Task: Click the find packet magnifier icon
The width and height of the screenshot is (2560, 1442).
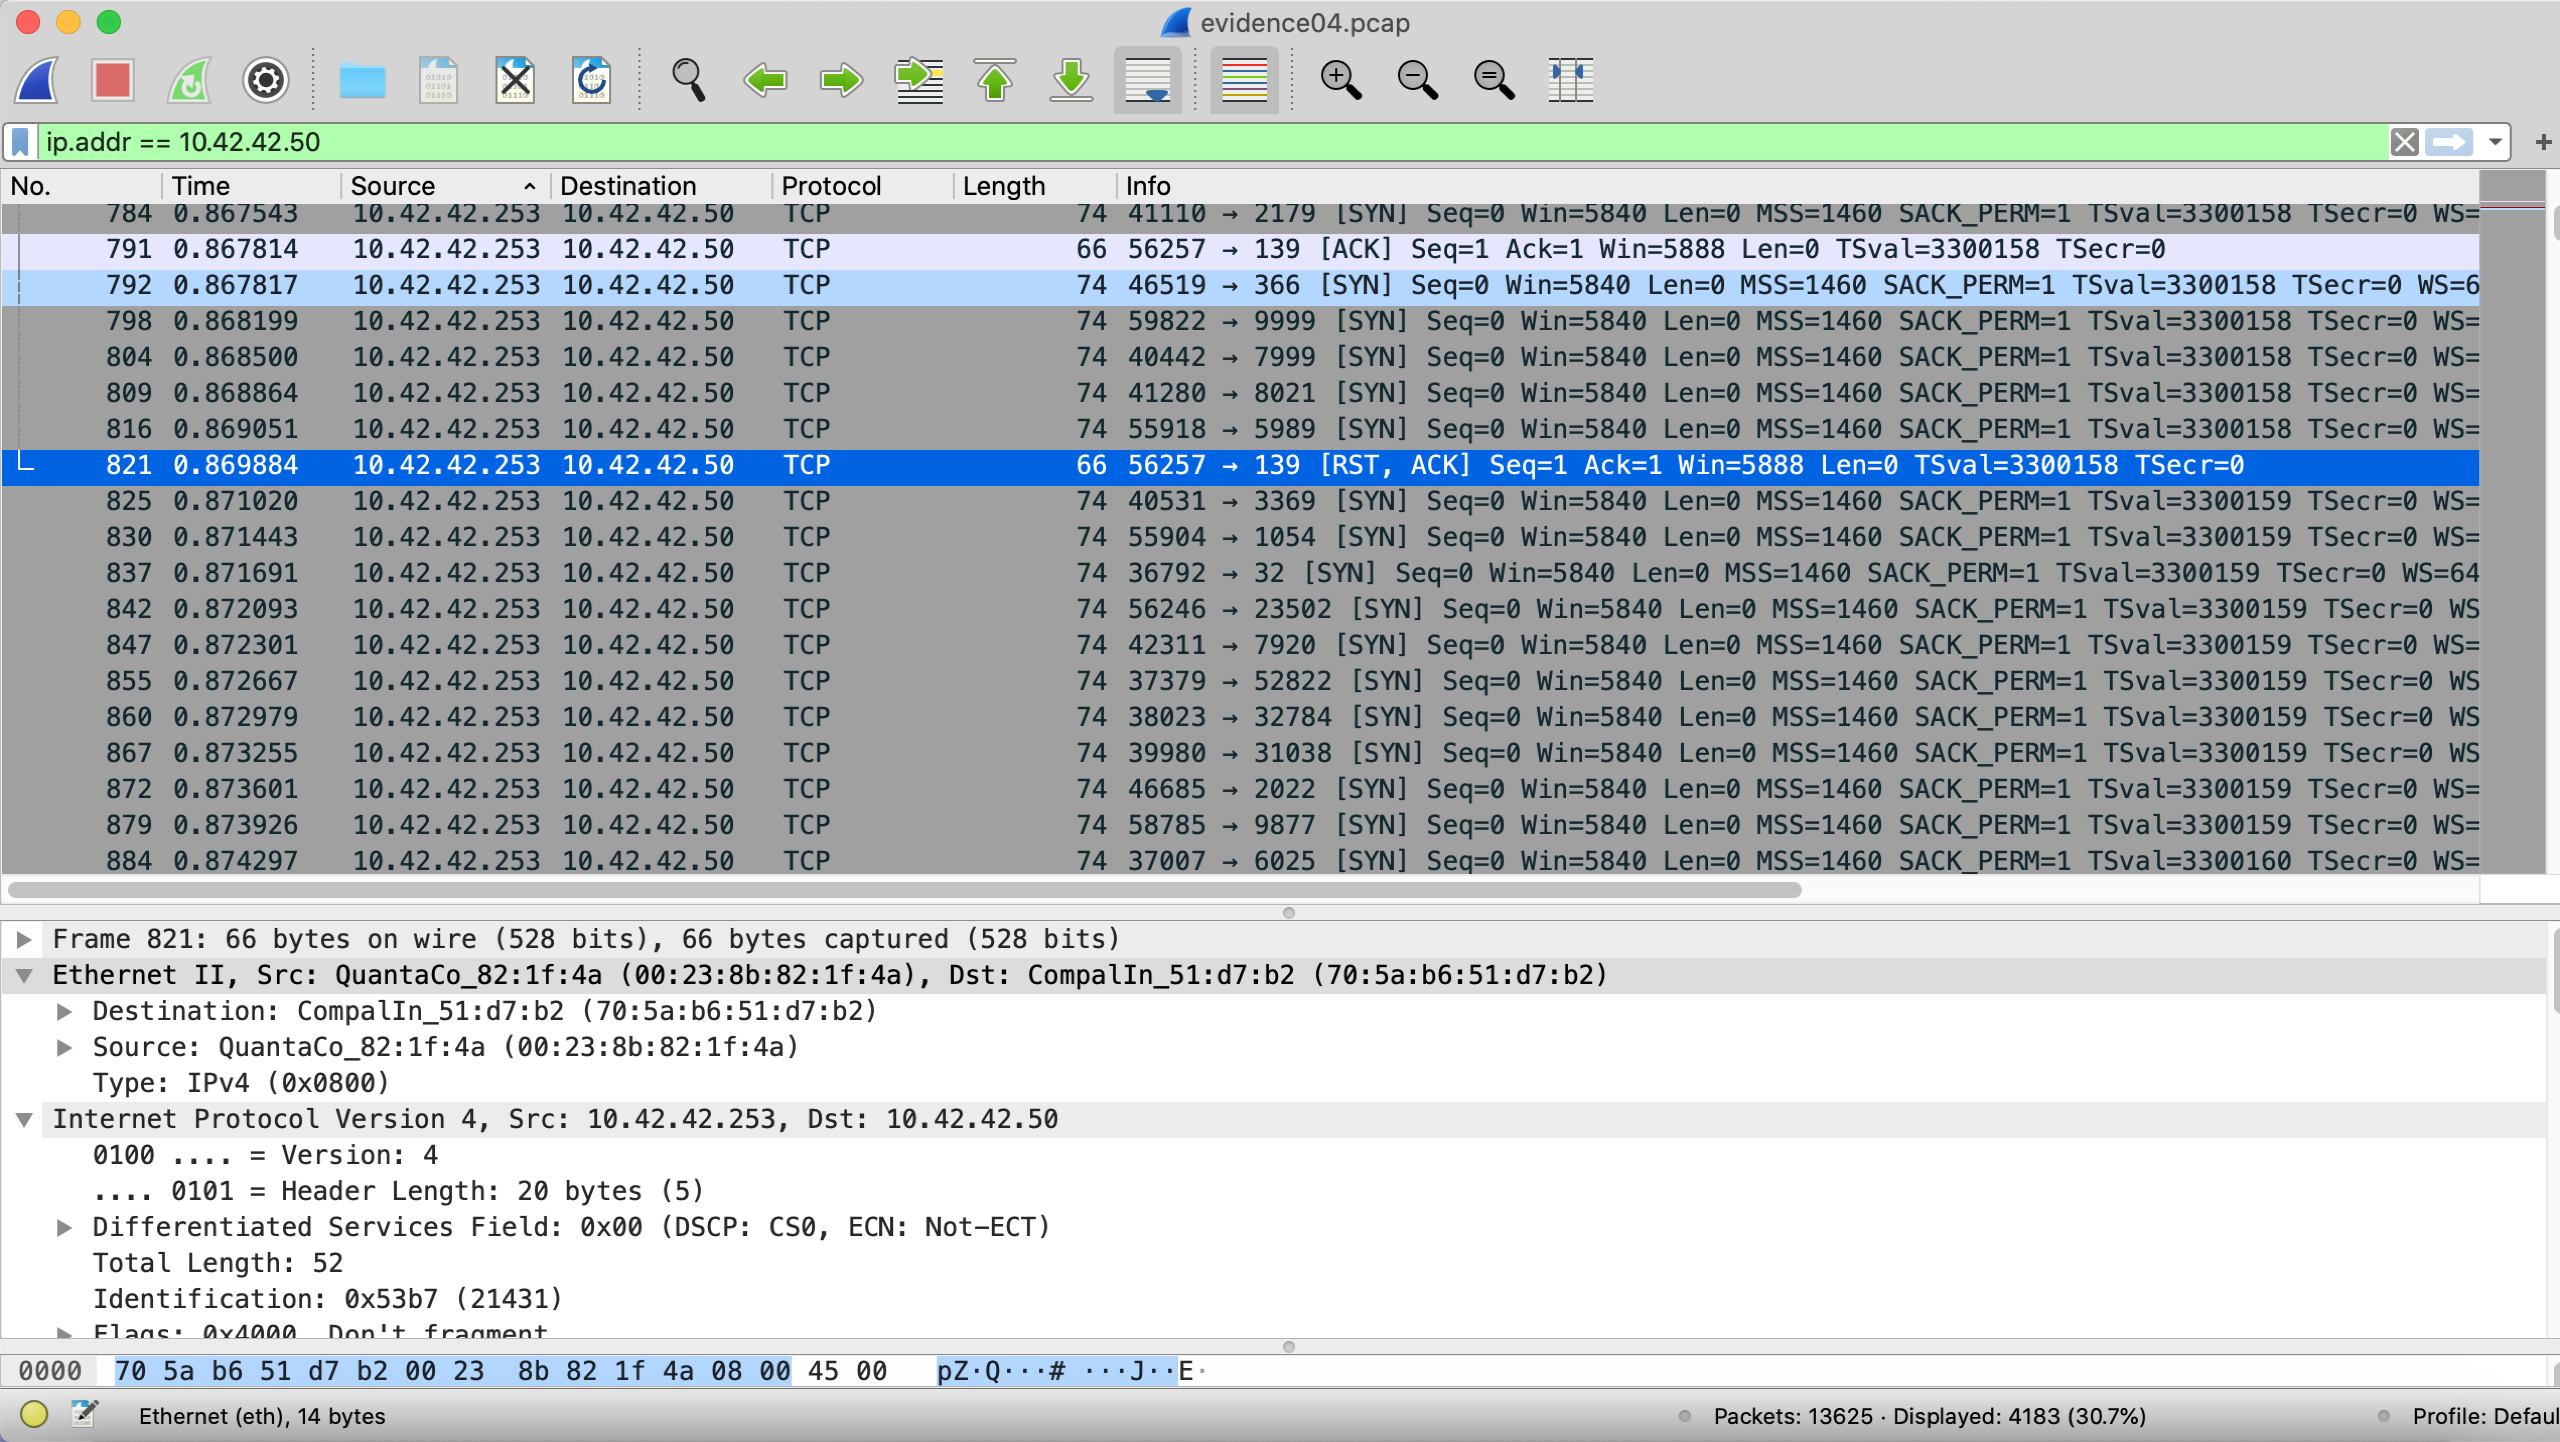Action: (x=688, y=80)
